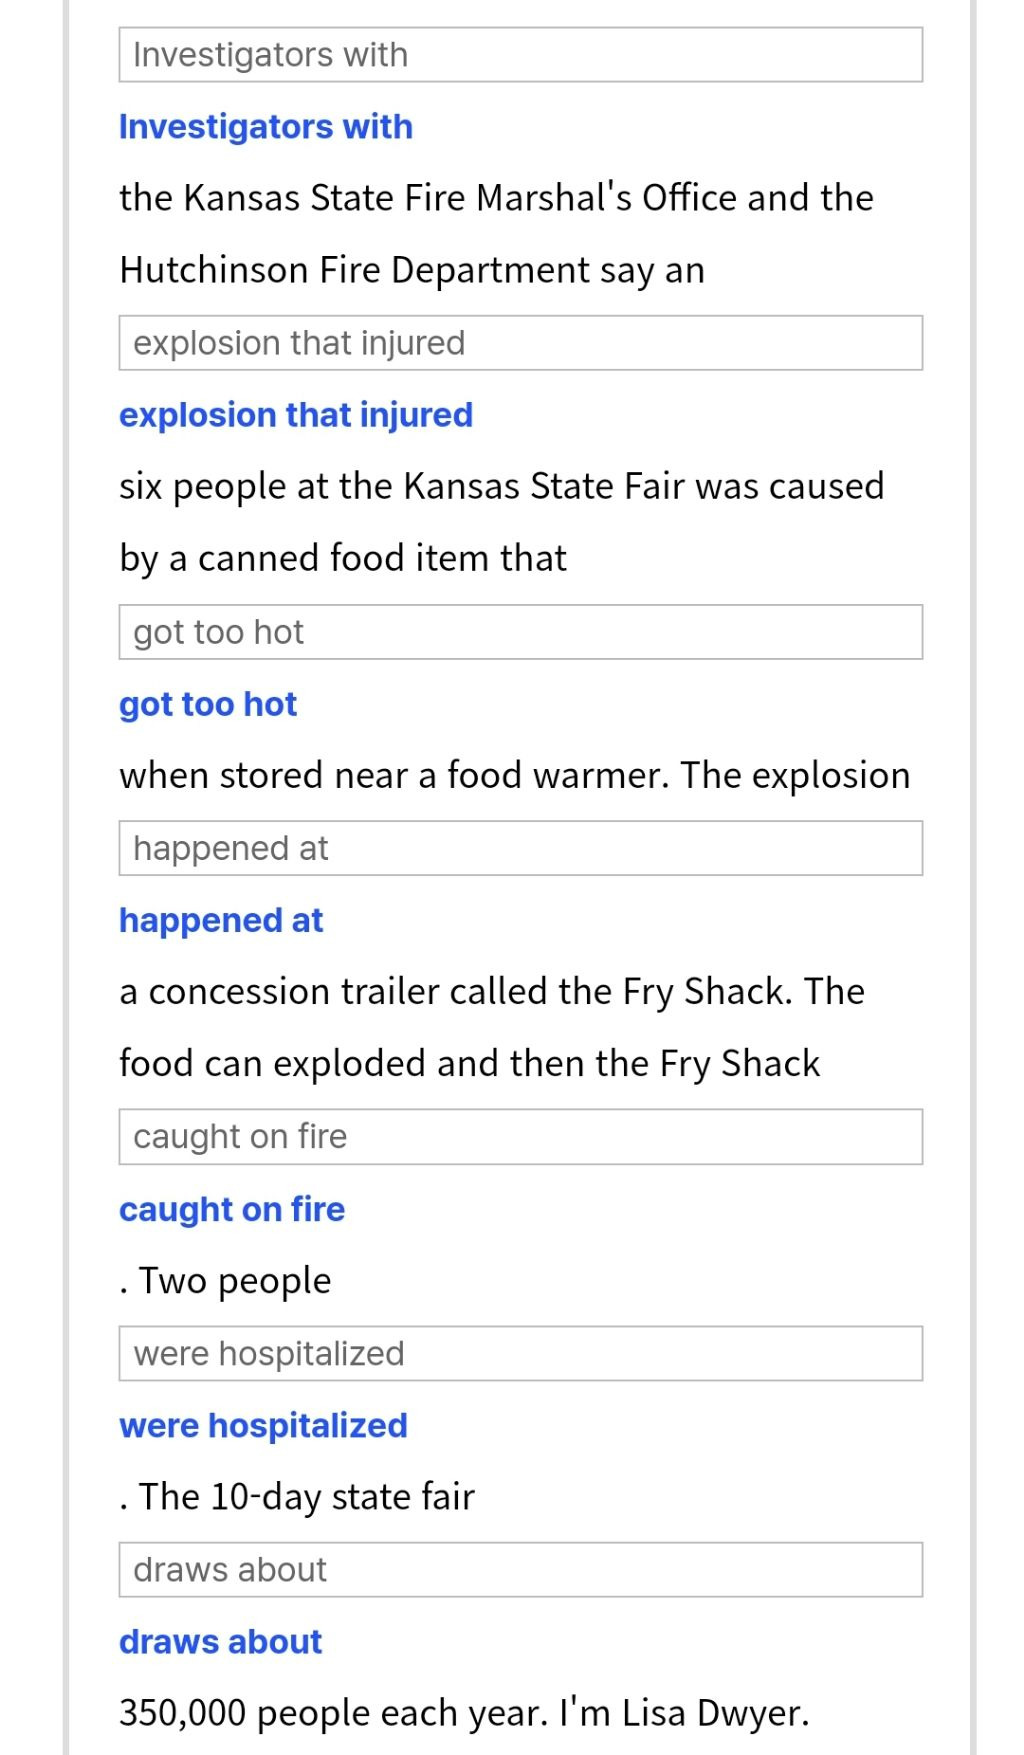Click the blue 'Investigators with' answer text
The width and height of the screenshot is (1024, 1755).
pyautogui.click(x=266, y=127)
